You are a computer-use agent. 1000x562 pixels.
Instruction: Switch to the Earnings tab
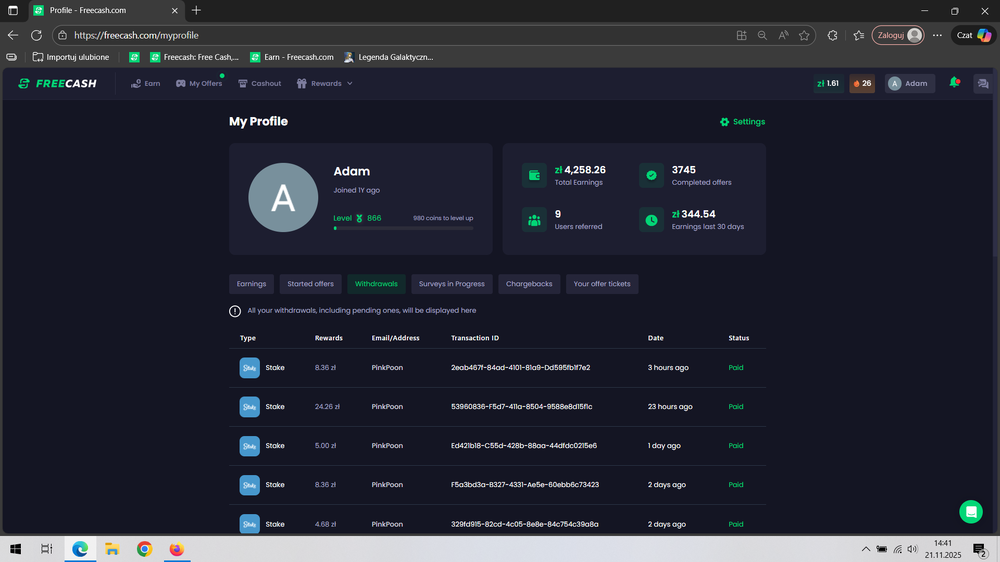coord(251,284)
